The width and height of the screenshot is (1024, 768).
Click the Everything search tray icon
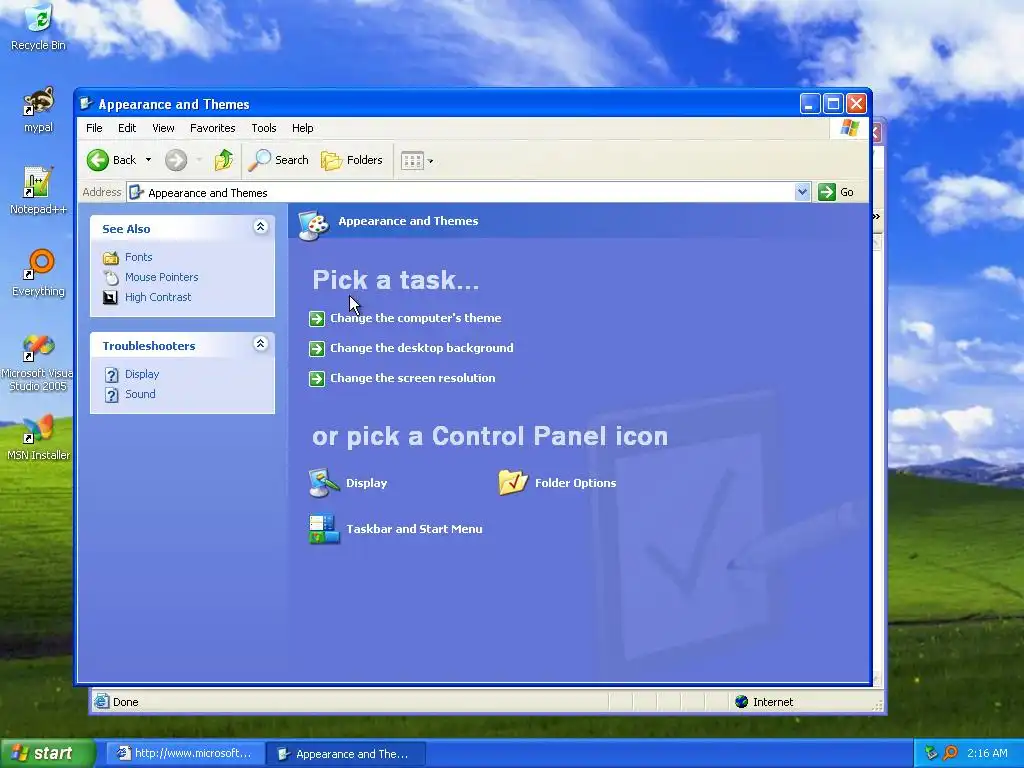pos(950,754)
